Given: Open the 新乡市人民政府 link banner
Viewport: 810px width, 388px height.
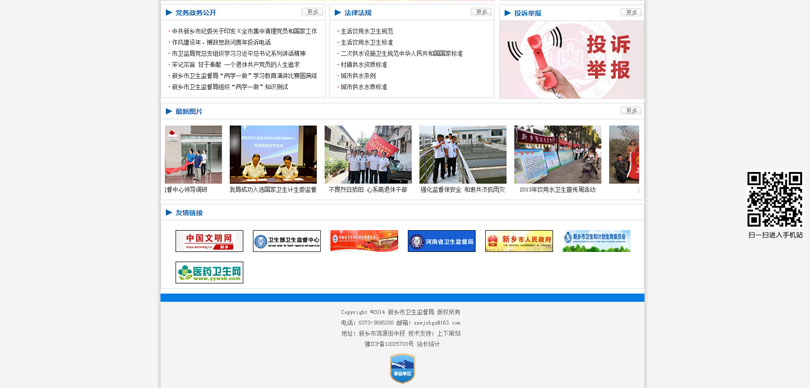Looking at the screenshot, I should pos(519,241).
